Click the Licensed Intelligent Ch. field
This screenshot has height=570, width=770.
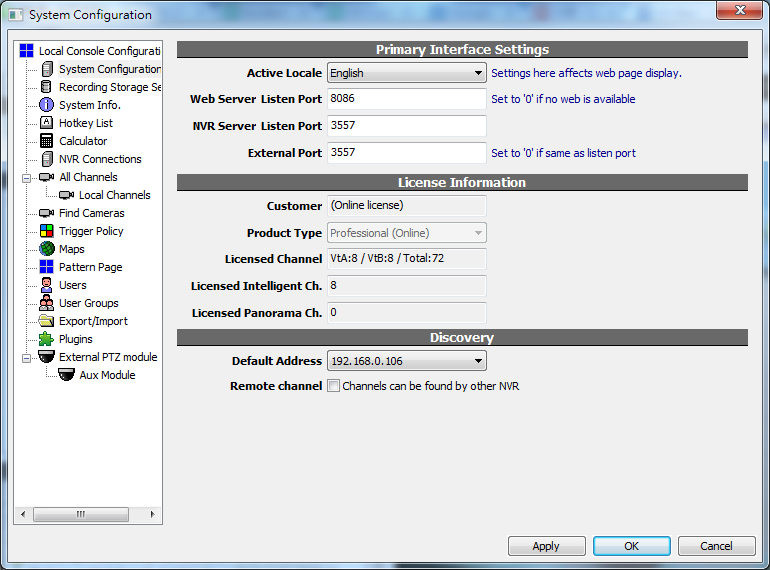407,285
